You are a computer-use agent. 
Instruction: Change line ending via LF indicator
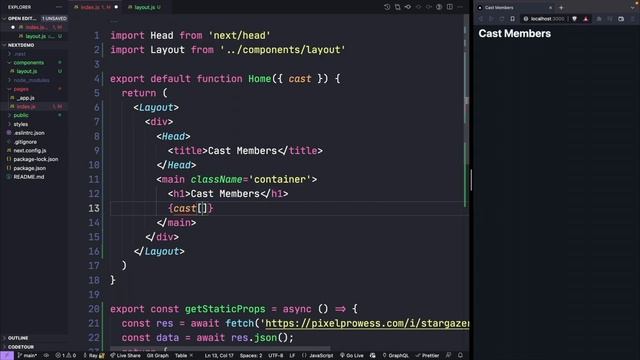coord(292,356)
